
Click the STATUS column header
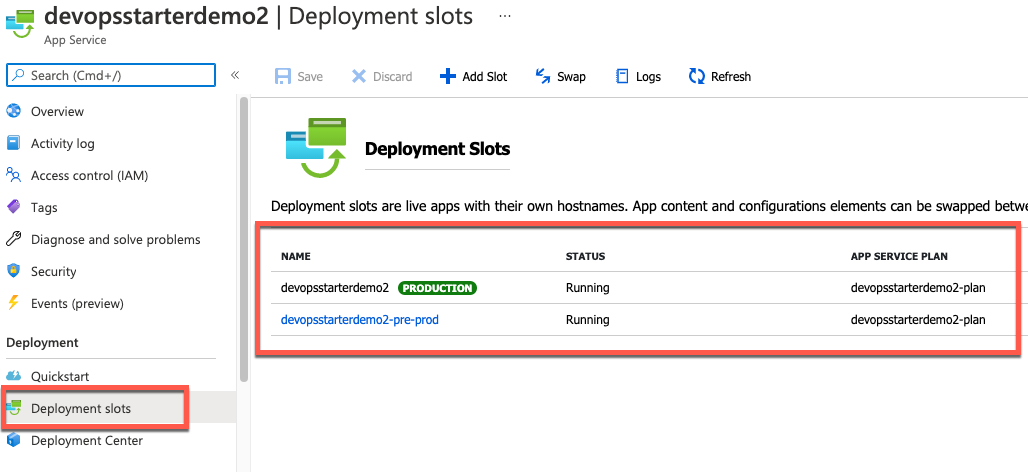coord(585,256)
